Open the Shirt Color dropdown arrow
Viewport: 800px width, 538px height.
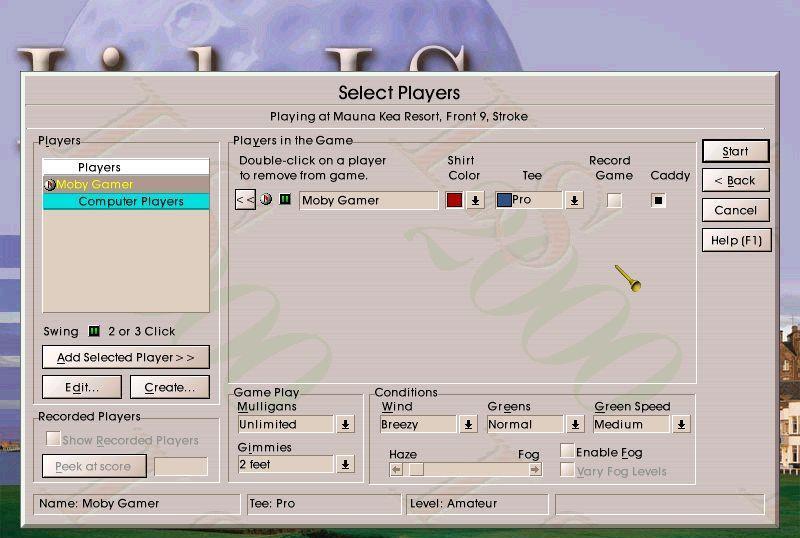pos(476,200)
